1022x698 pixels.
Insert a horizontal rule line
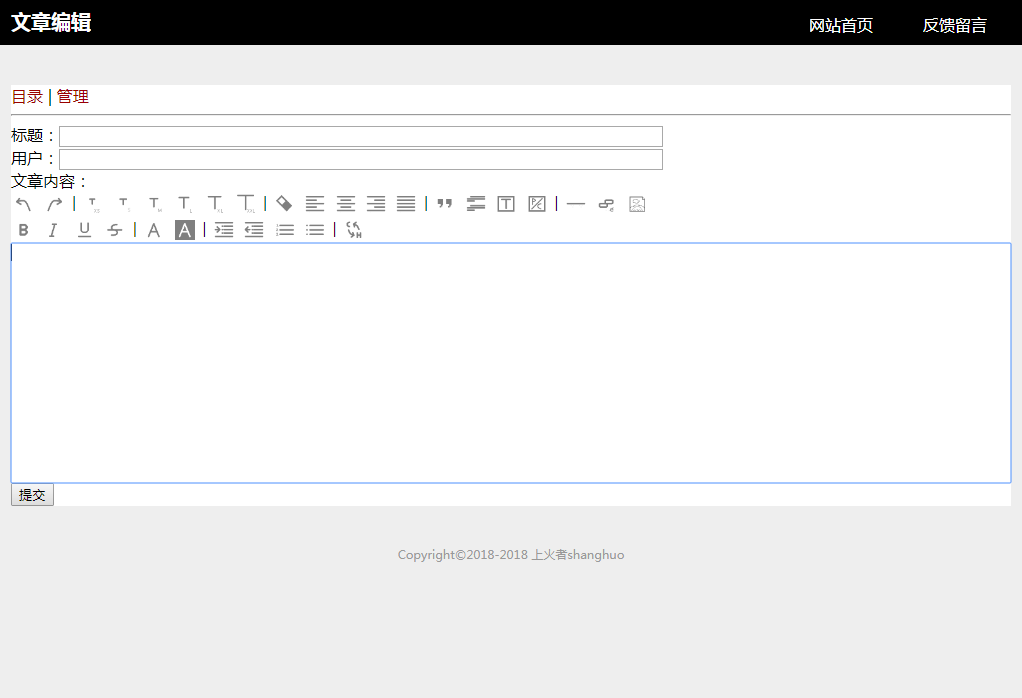pyautogui.click(x=575, y=204)
